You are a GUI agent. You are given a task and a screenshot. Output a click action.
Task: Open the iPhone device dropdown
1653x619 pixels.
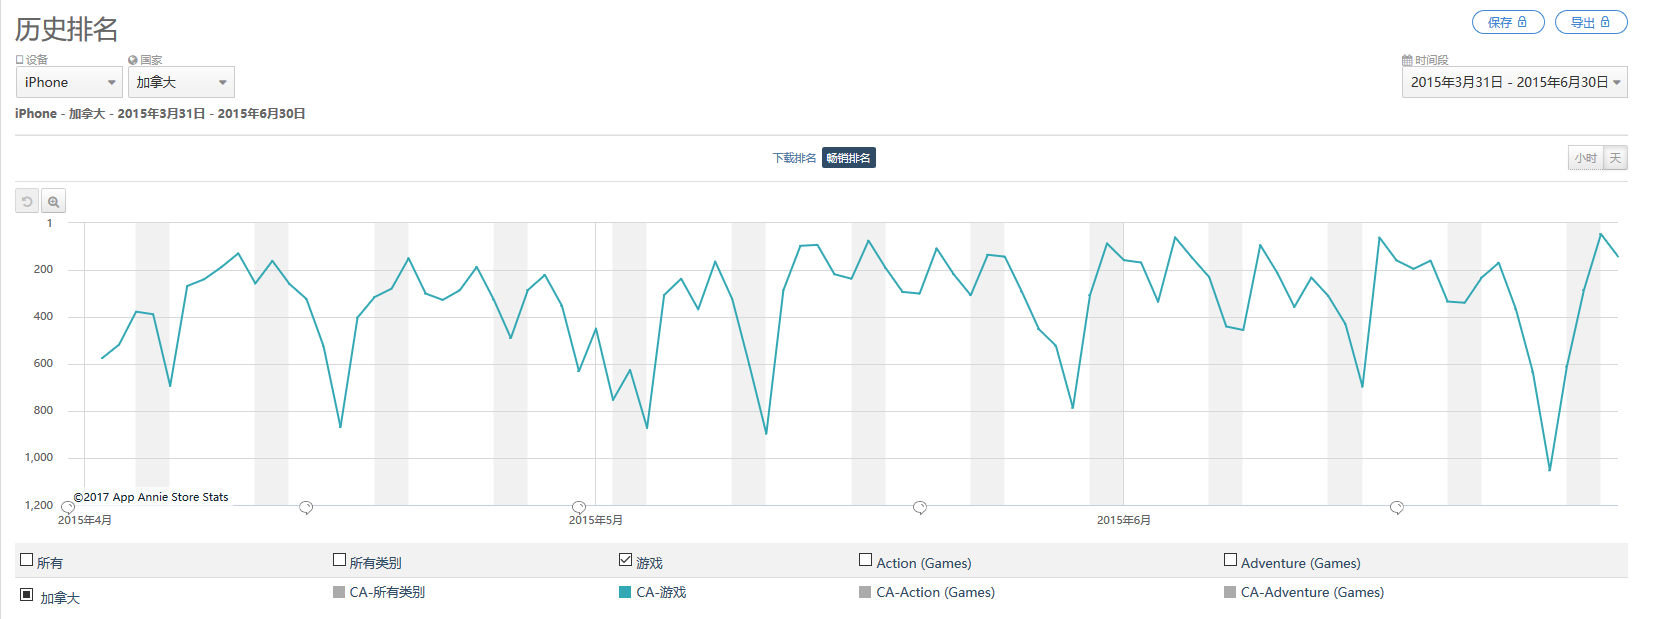tap(69, 82)
